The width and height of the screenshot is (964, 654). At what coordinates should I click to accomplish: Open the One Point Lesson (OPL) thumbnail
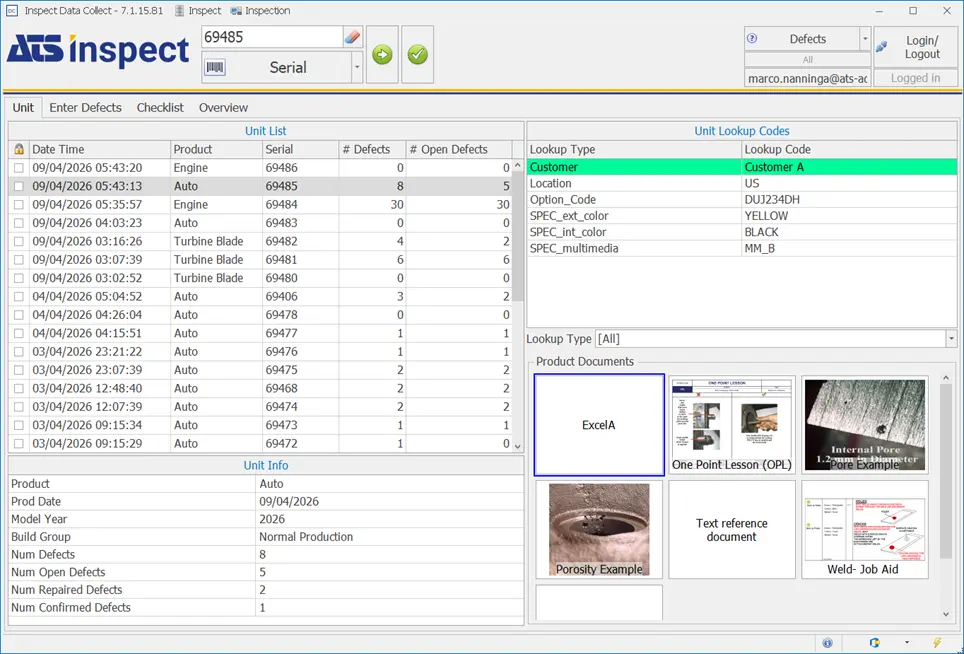coord(732,425)
